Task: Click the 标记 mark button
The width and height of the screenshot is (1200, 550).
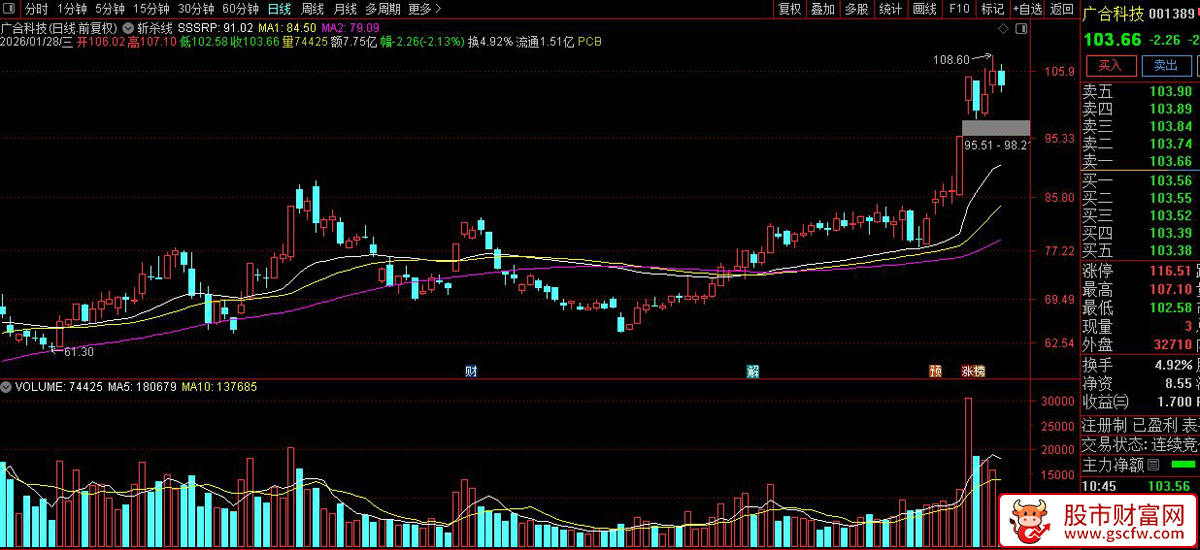Action: coord(992,9)
